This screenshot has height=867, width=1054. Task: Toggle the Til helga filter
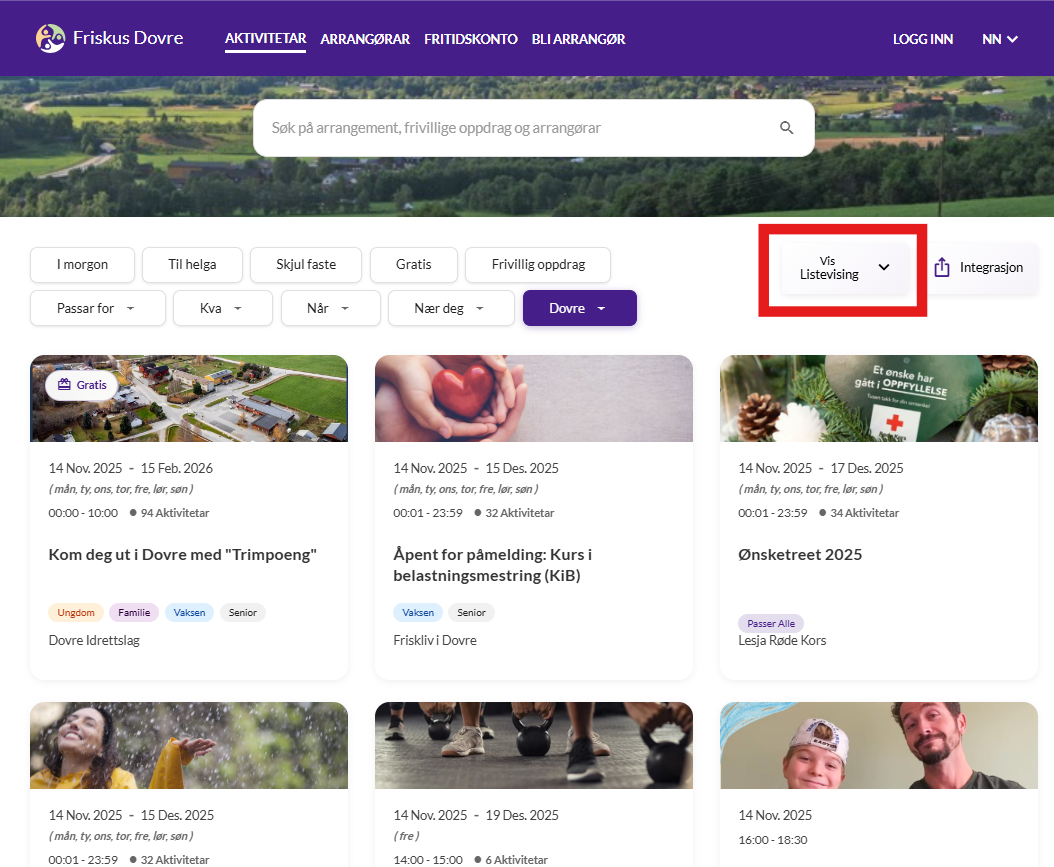tap(192, 265)
